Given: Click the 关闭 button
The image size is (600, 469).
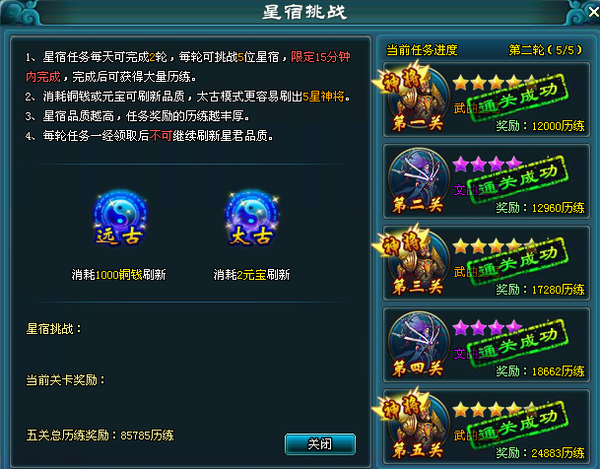Looking at the screenshot, I should point(320,444).
